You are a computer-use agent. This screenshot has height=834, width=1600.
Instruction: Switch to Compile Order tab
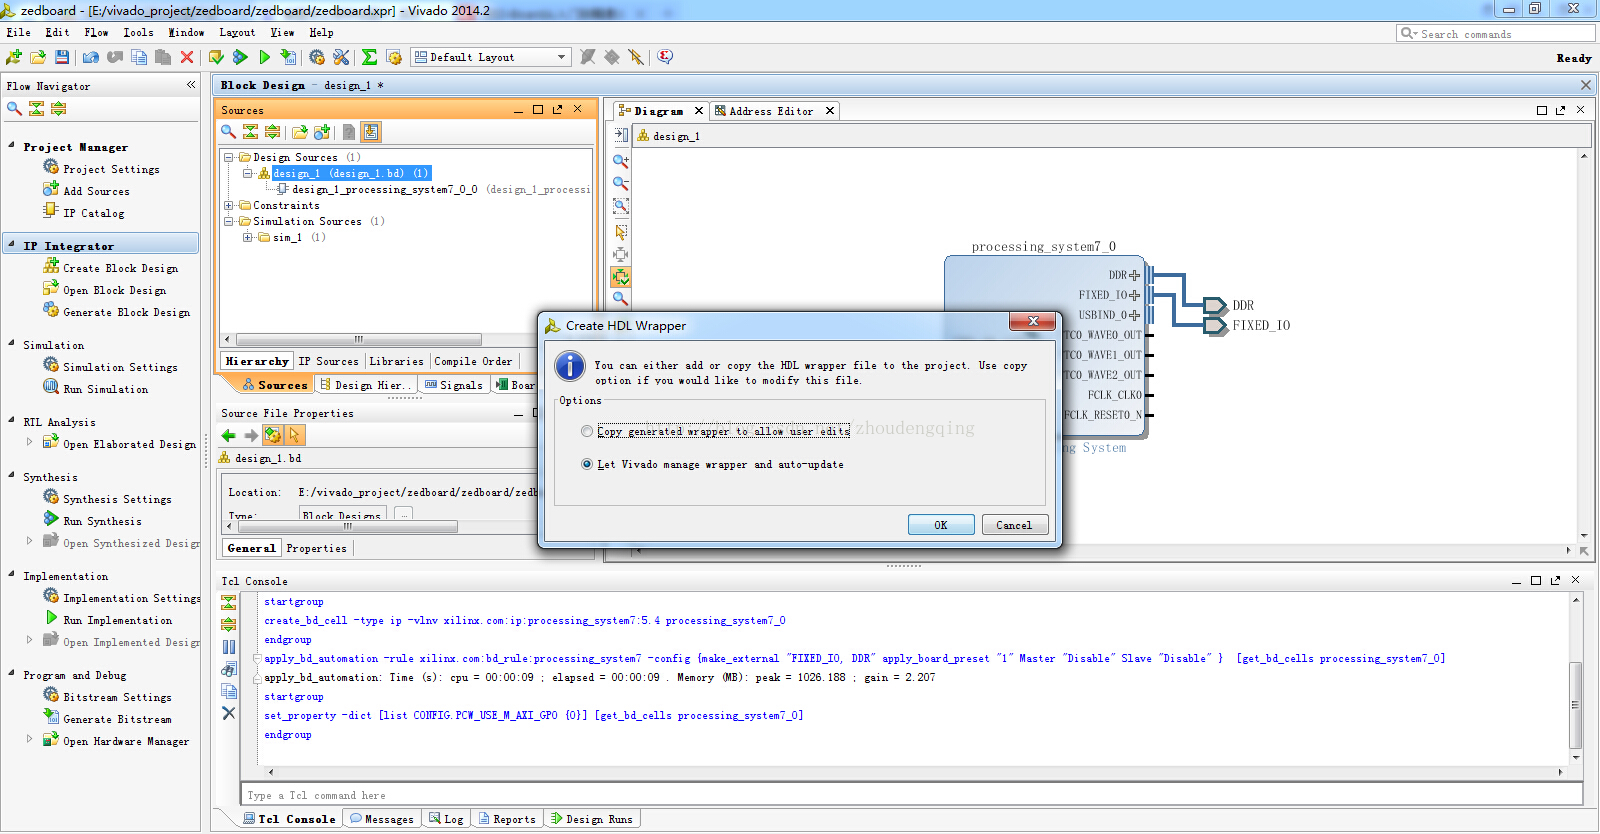[x=473, y=361]
